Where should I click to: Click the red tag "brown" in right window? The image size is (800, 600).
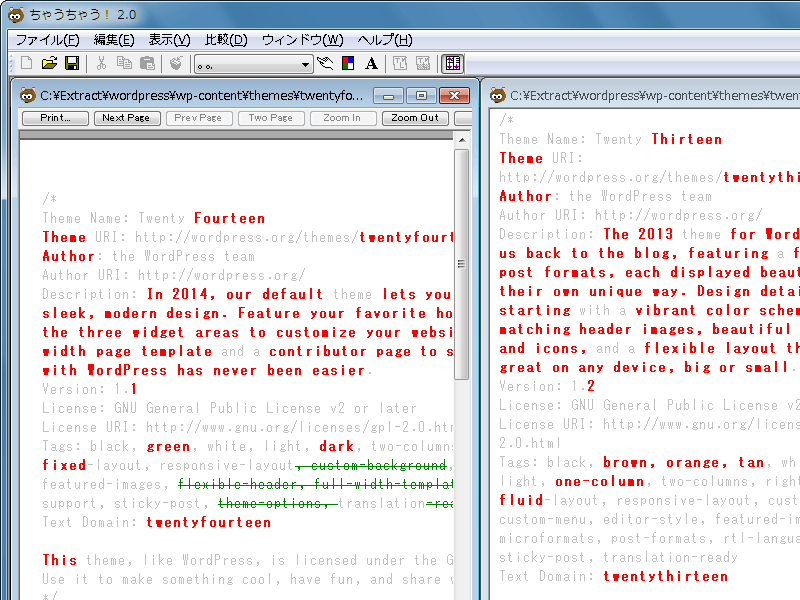click(x=626, y=462)
